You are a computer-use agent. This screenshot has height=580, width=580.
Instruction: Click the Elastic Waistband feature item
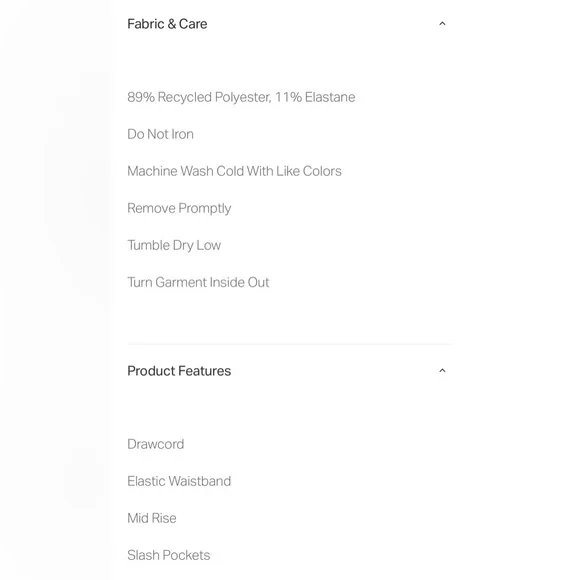(x=179, y=481)
